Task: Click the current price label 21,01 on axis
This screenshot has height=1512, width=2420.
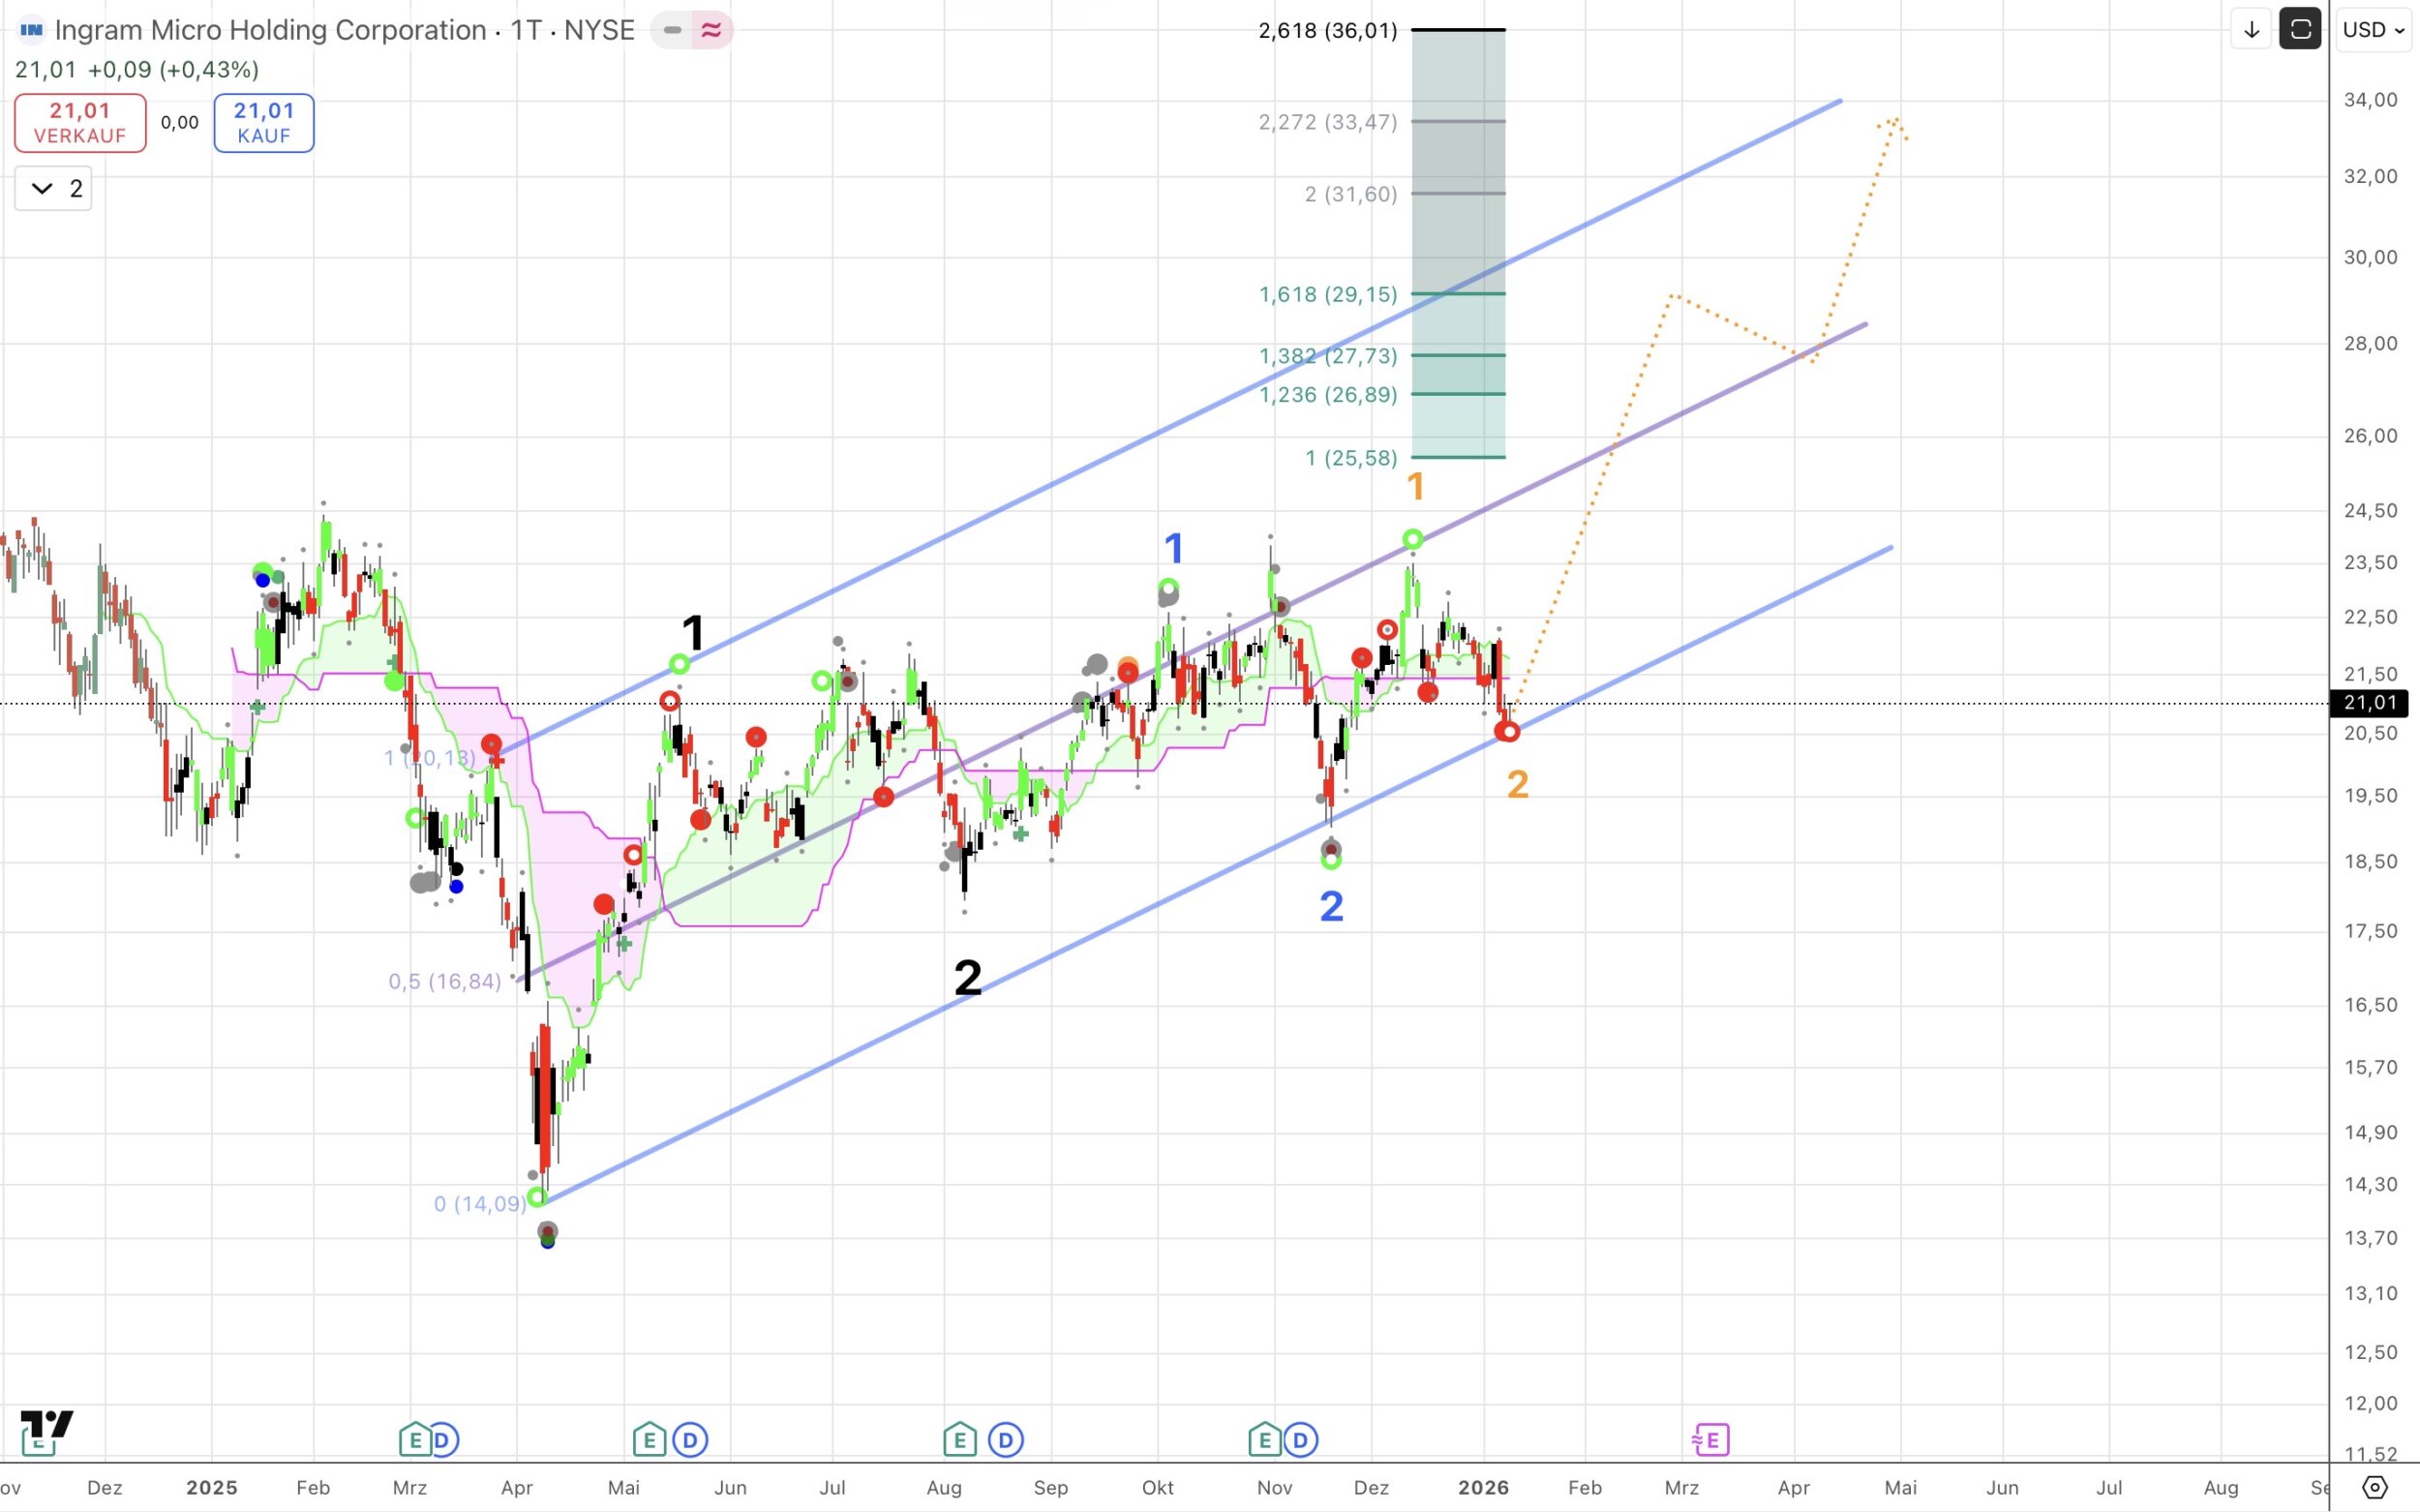Action: click(x=2368, y=703)
